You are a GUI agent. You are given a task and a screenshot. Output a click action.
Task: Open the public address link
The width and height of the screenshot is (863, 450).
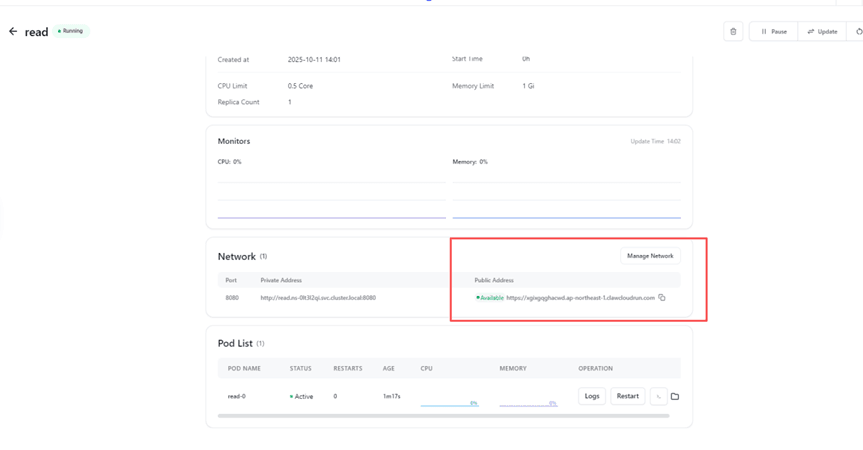580,298
